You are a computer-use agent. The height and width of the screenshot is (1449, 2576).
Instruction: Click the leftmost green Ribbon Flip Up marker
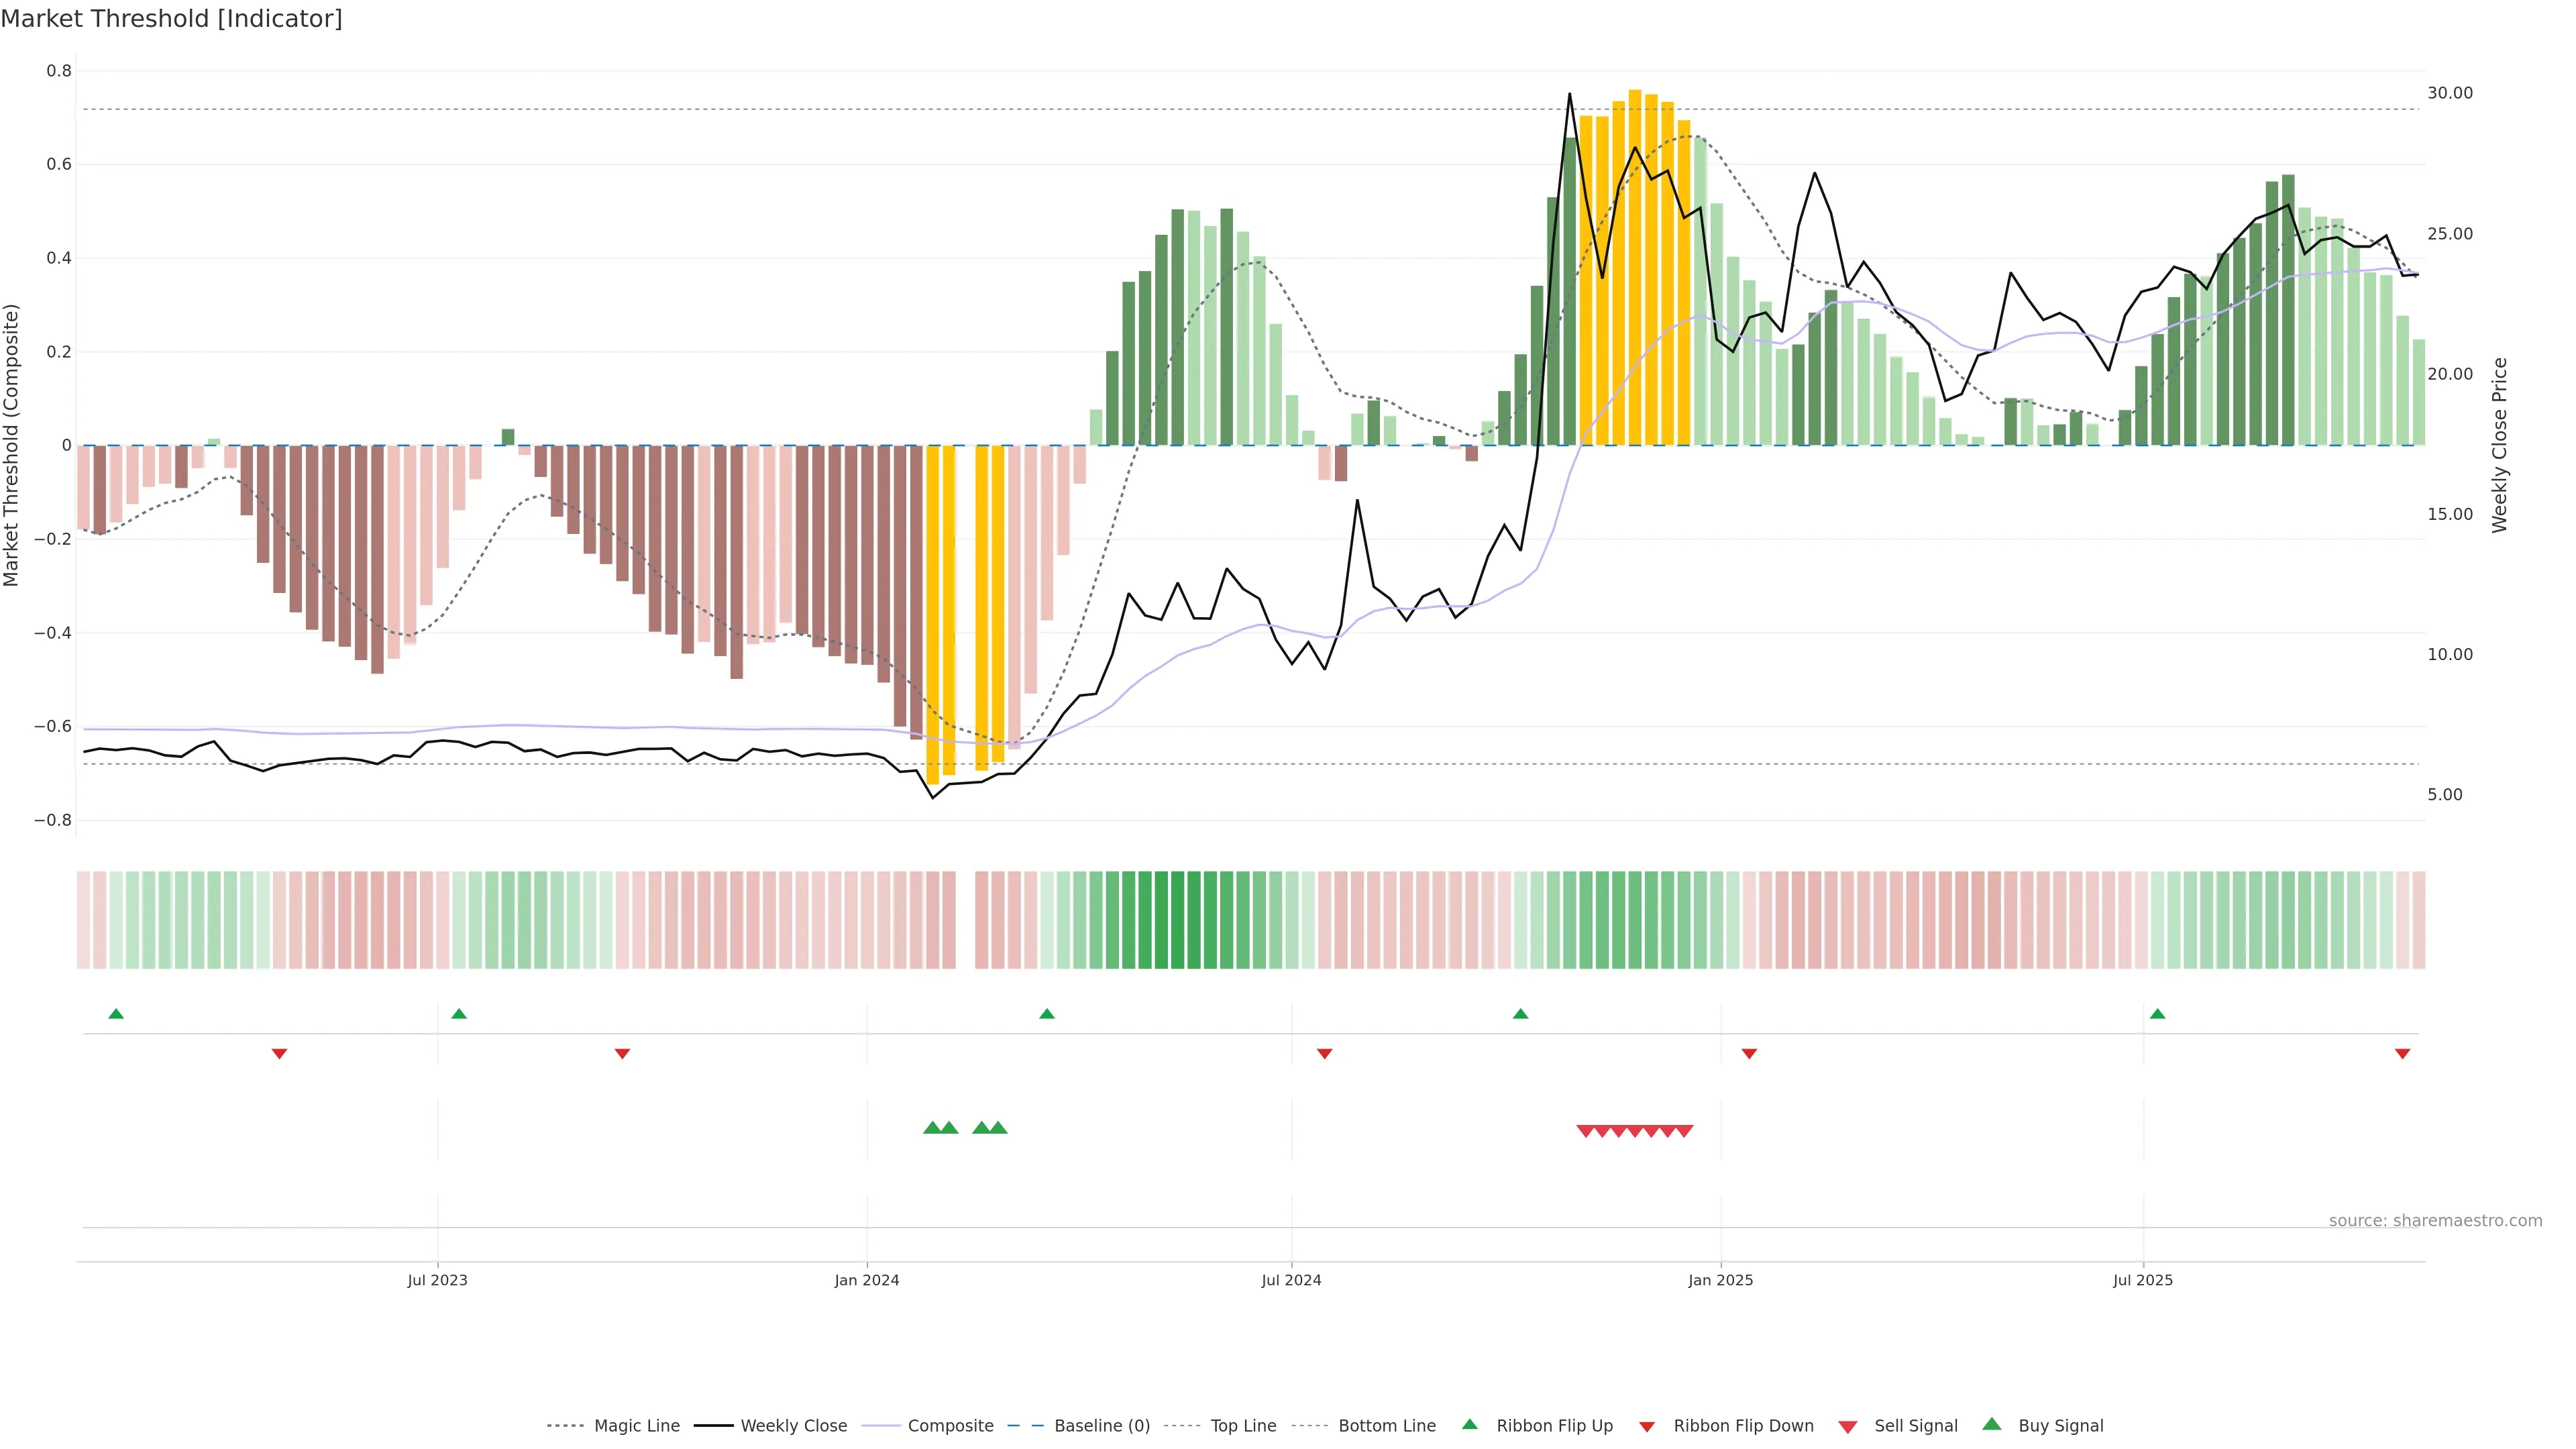click(116, 1014)
